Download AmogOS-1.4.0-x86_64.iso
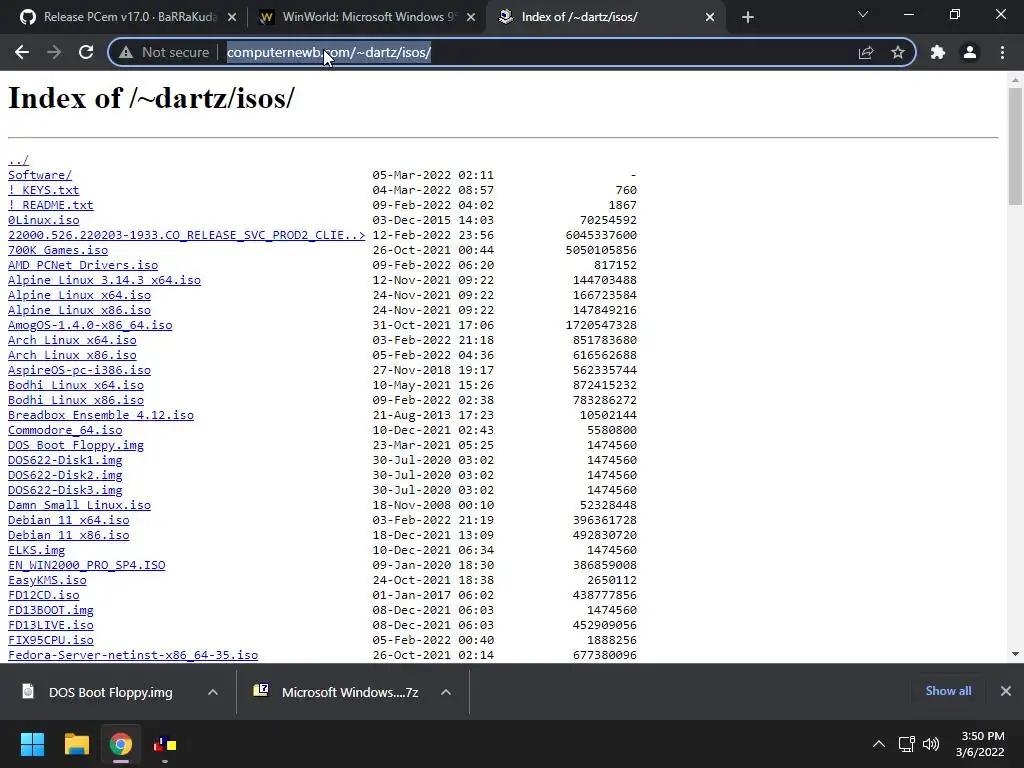The width and height of the screenshot is (1024, 768). pyautogui.click(x=90, y=325)
